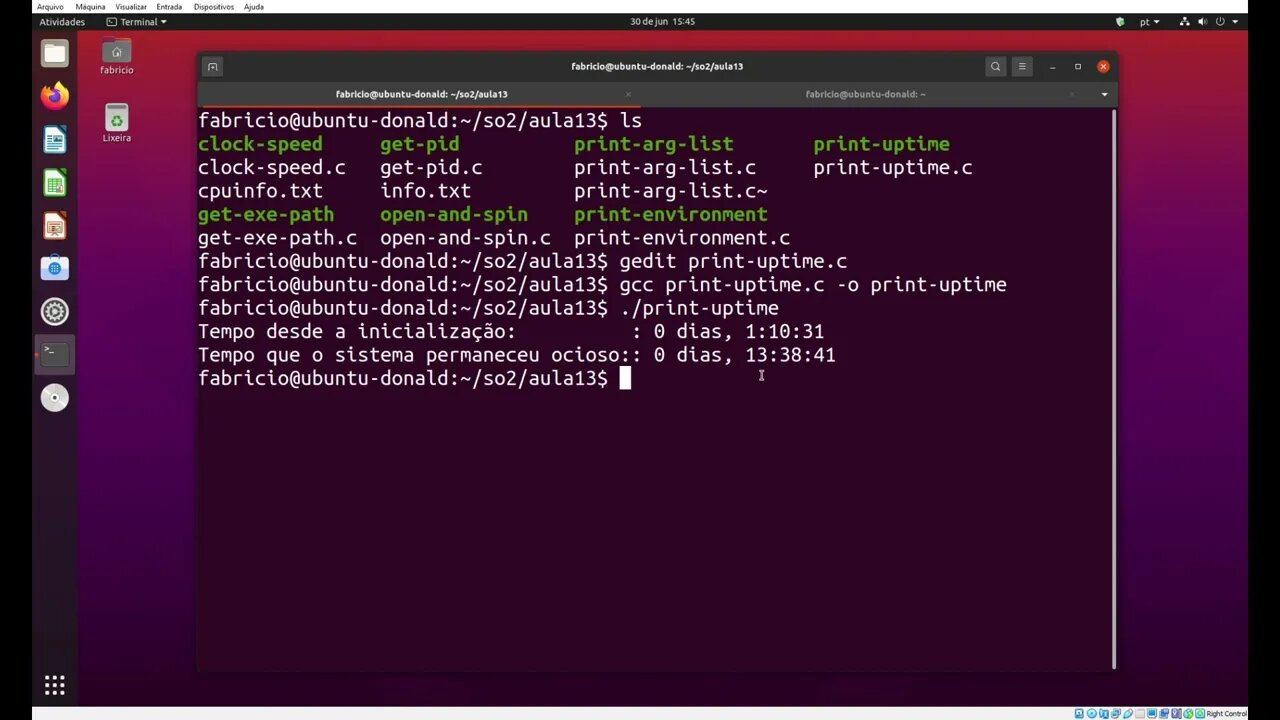
Task: Switch to the second fabricio@ubuntu-donald: ~ tab
Action: 865,94
